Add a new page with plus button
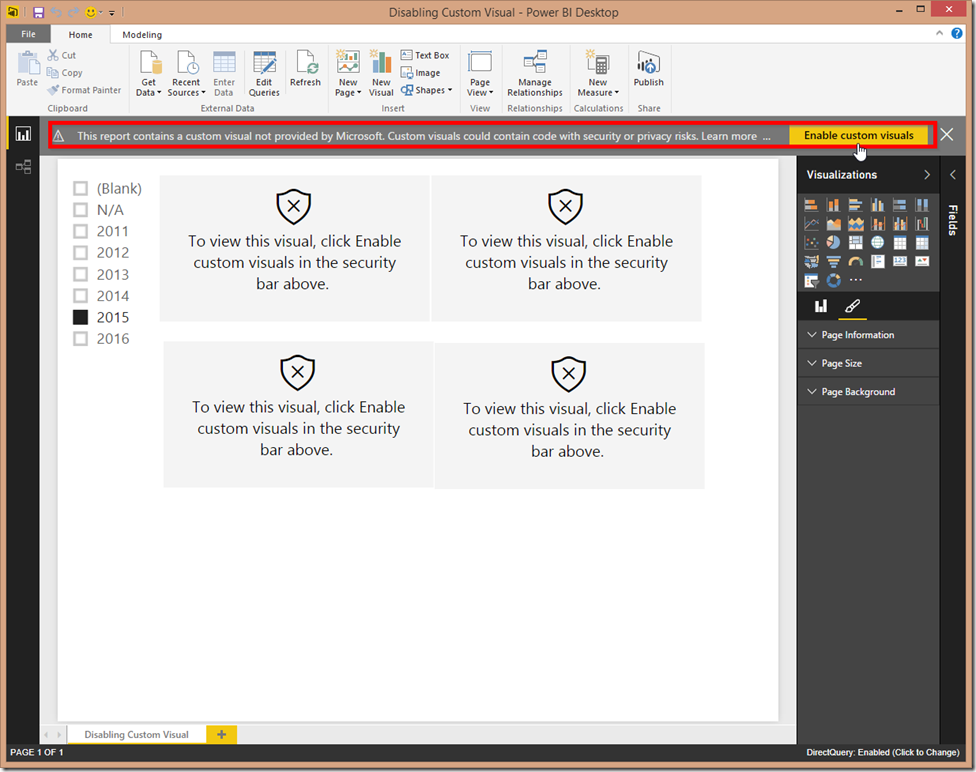This screenshot has width=976, height=772. pos(222,735)
